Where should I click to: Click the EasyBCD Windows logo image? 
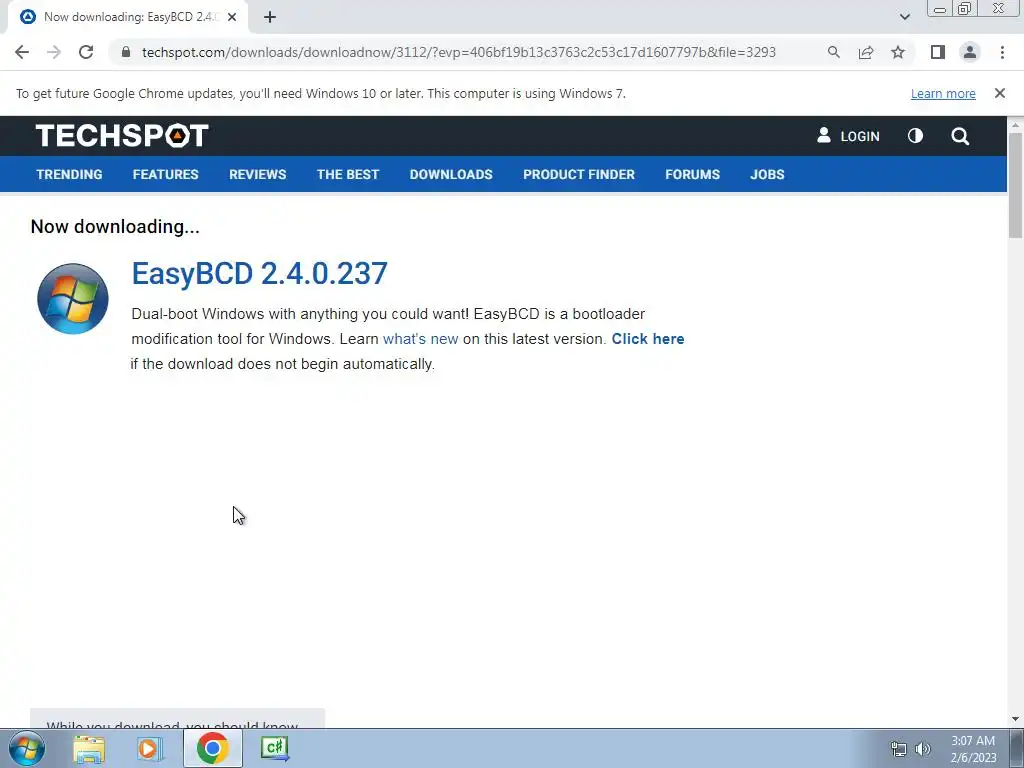coord(72,298)
